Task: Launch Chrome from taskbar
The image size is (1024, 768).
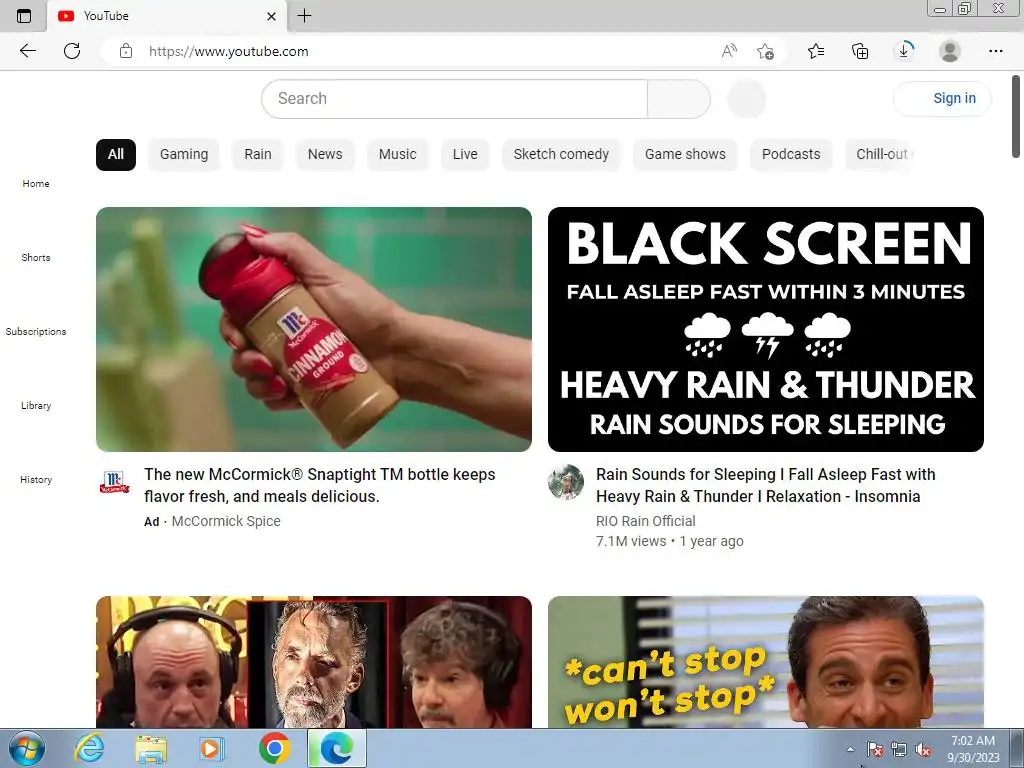Action: [274, 748]
